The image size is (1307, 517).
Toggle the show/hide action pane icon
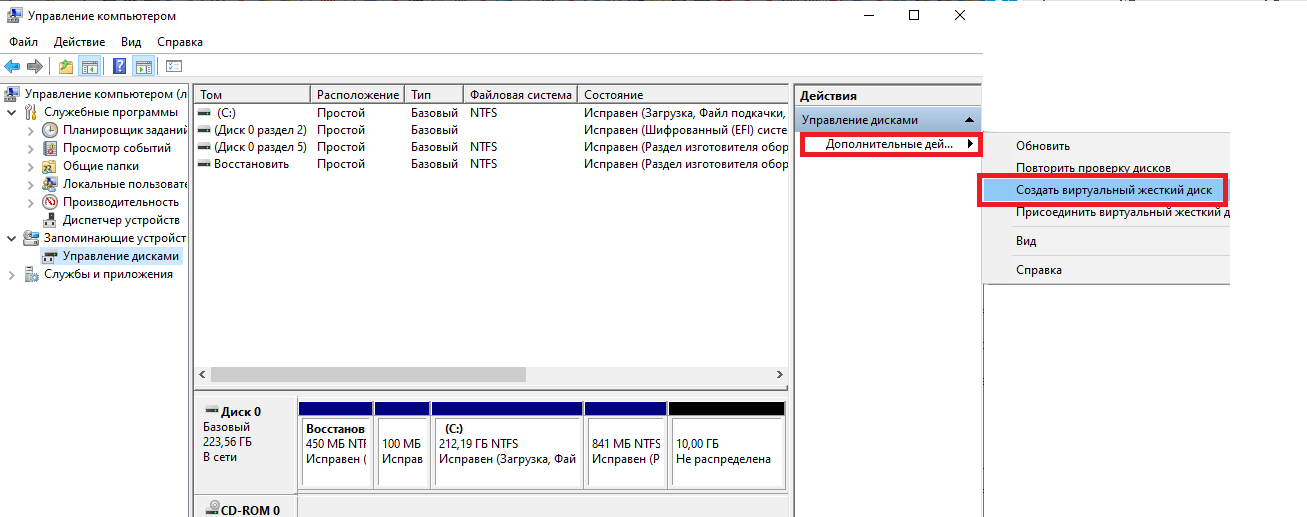point(143,66)
